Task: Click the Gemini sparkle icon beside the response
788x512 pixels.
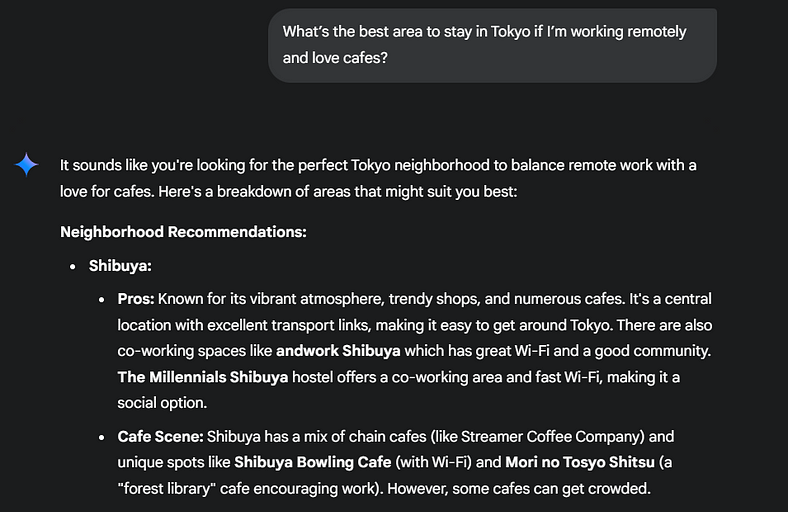Action: (26, 164)
